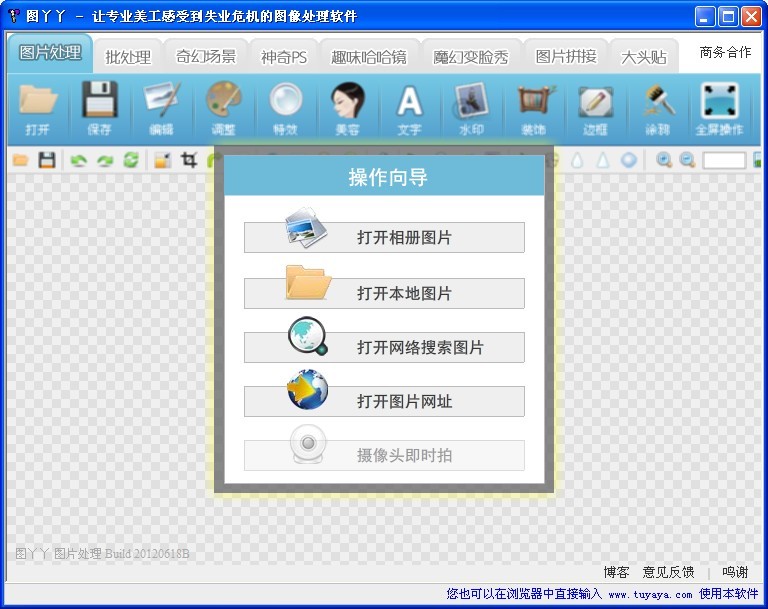The width and height of the screenshot is (768, 609).
Task: Switch to the 批处理 tab
Action: pos(128,57)
